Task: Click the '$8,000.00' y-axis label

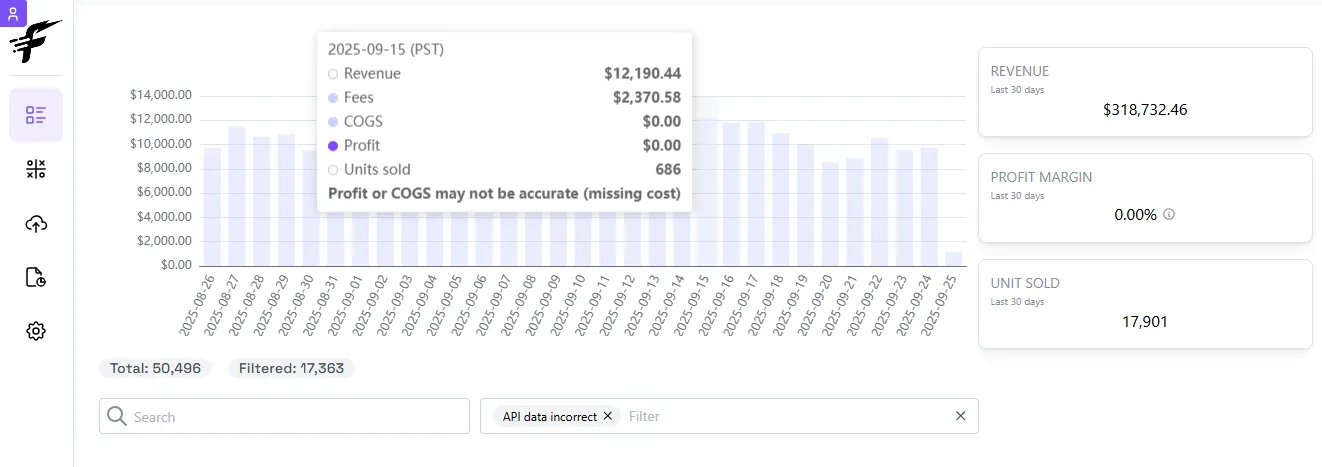Action: click(164, 168)
